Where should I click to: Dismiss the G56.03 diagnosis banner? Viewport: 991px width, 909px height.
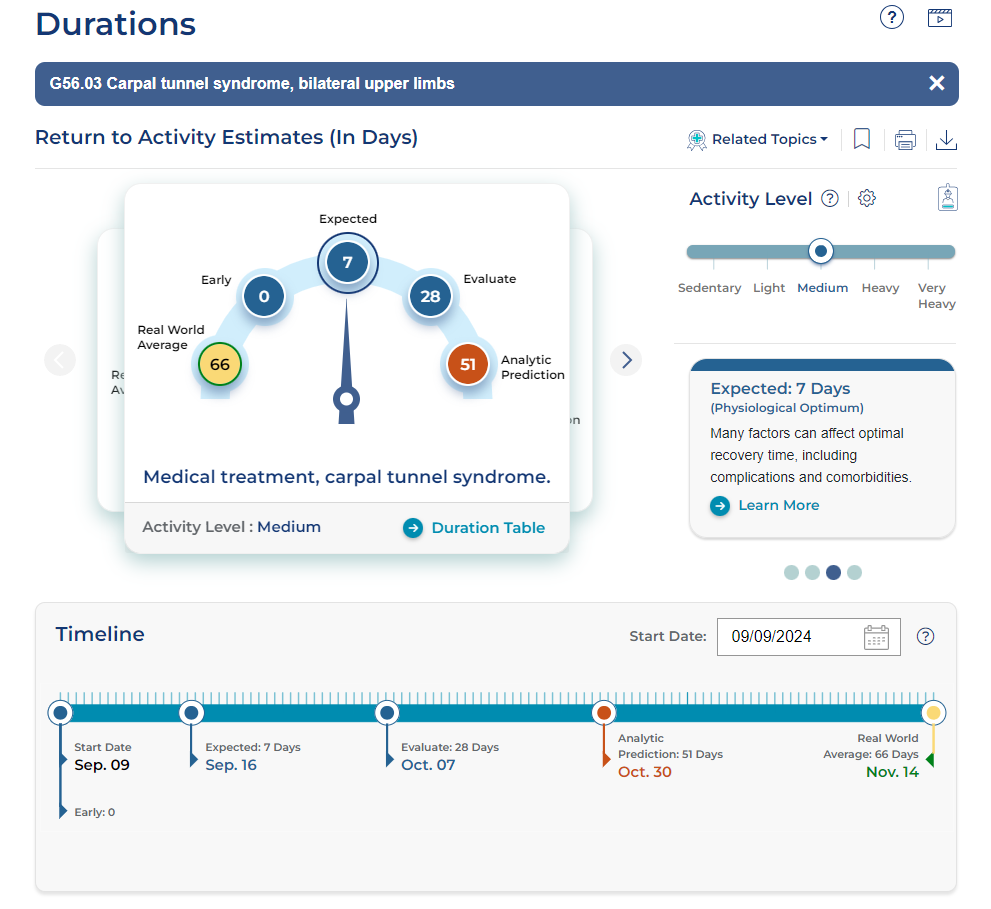(937, 83)
